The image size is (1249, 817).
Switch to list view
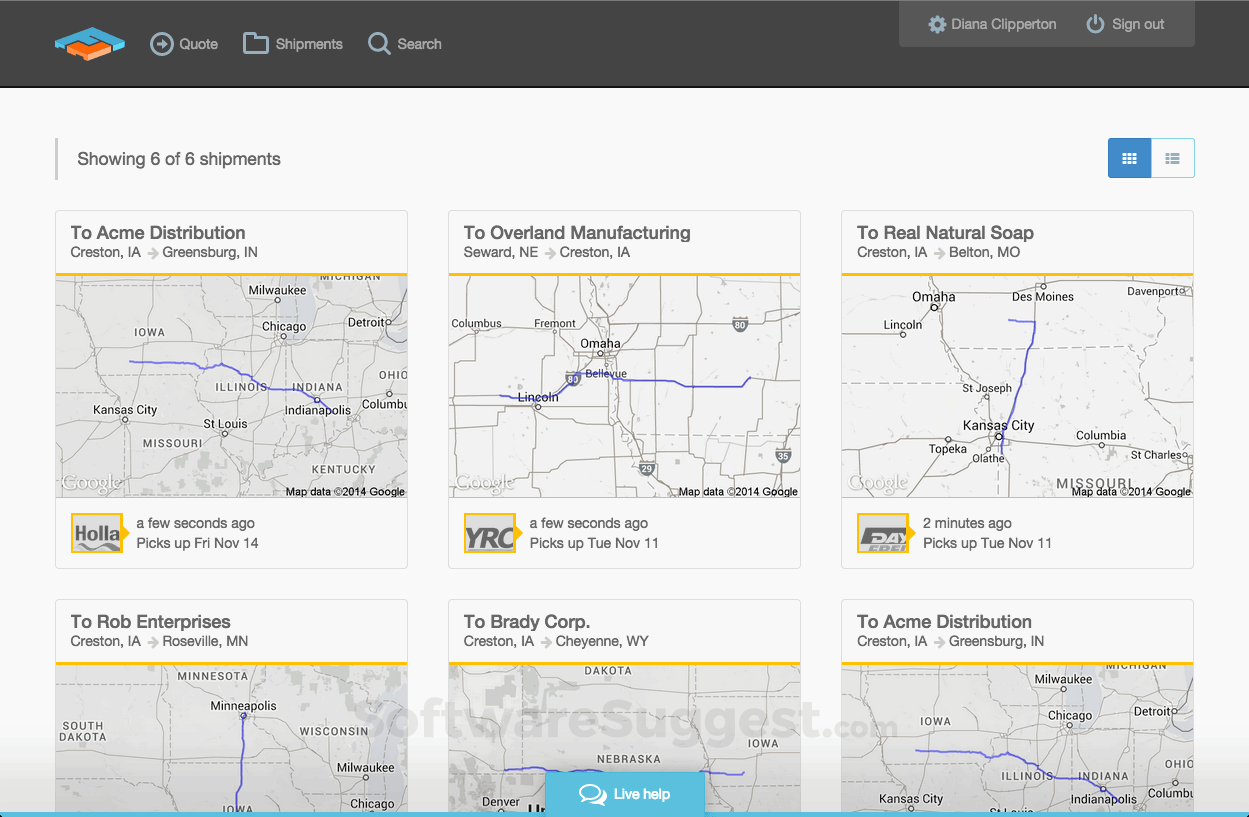click(1172, 157)
